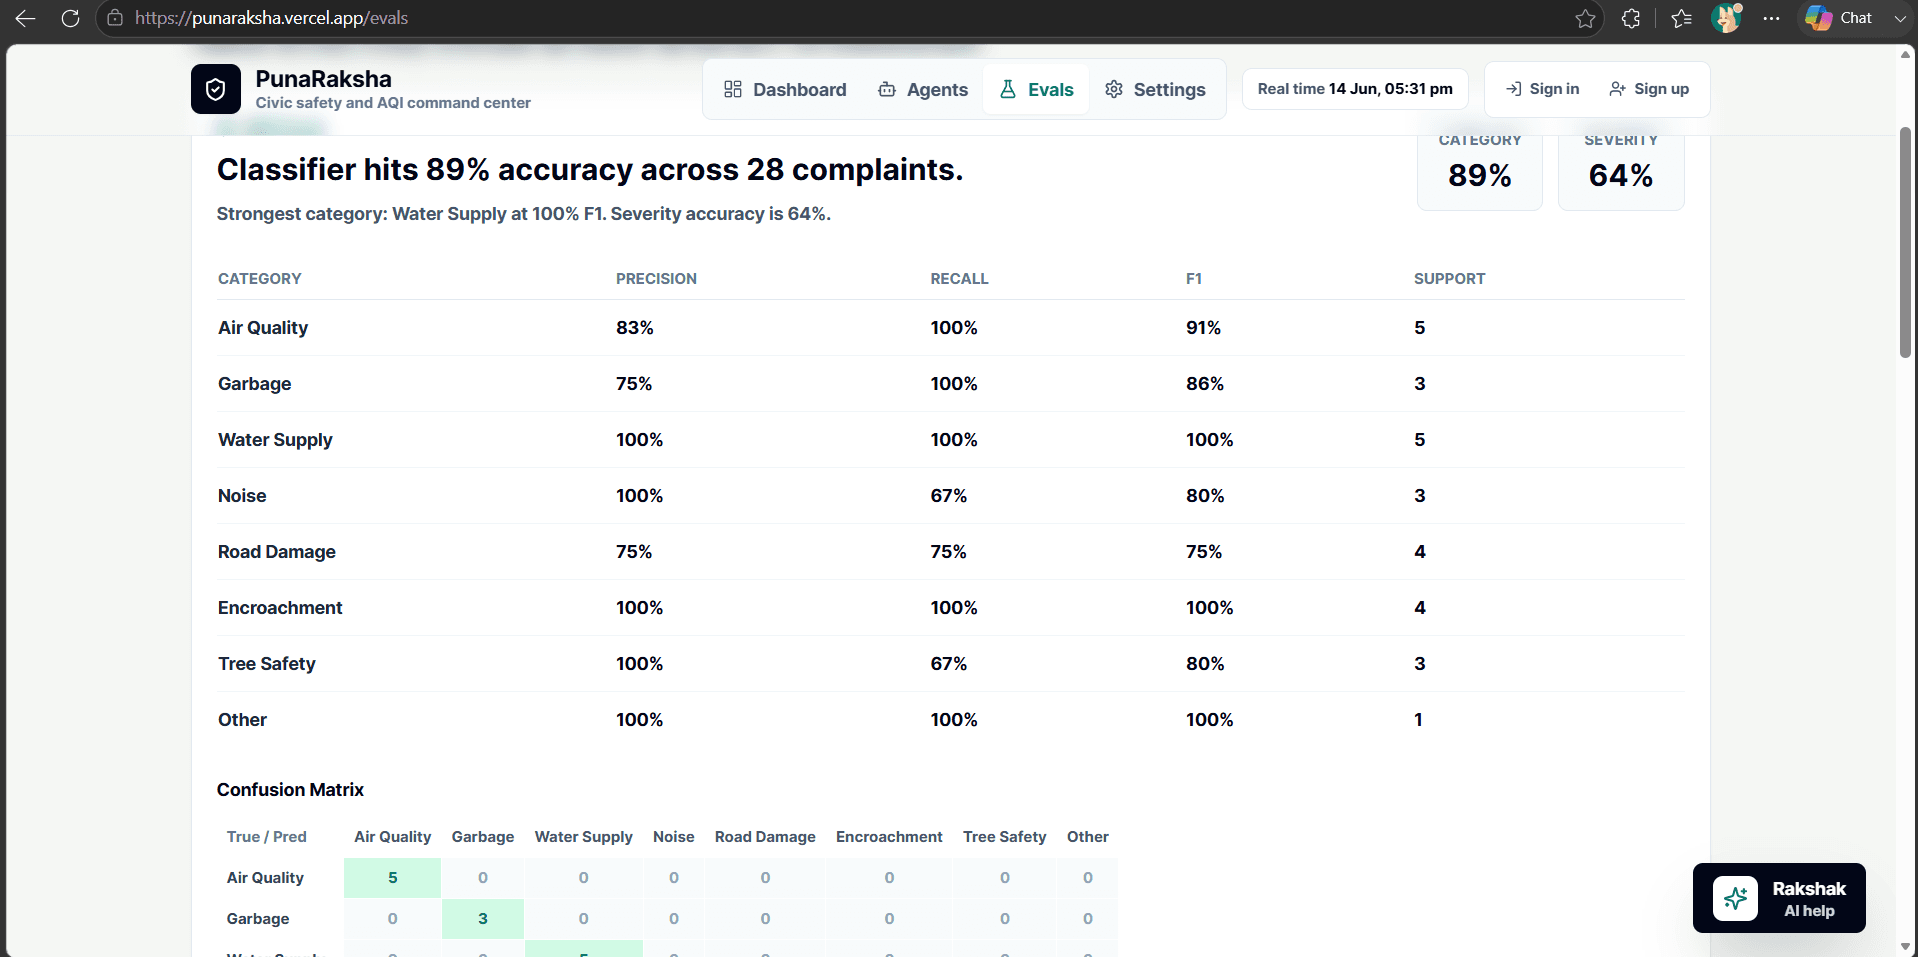Screen dimensions: 1918x957
Task: Click the PunaRaksha shield logo icon
Action: coord(215,89)
